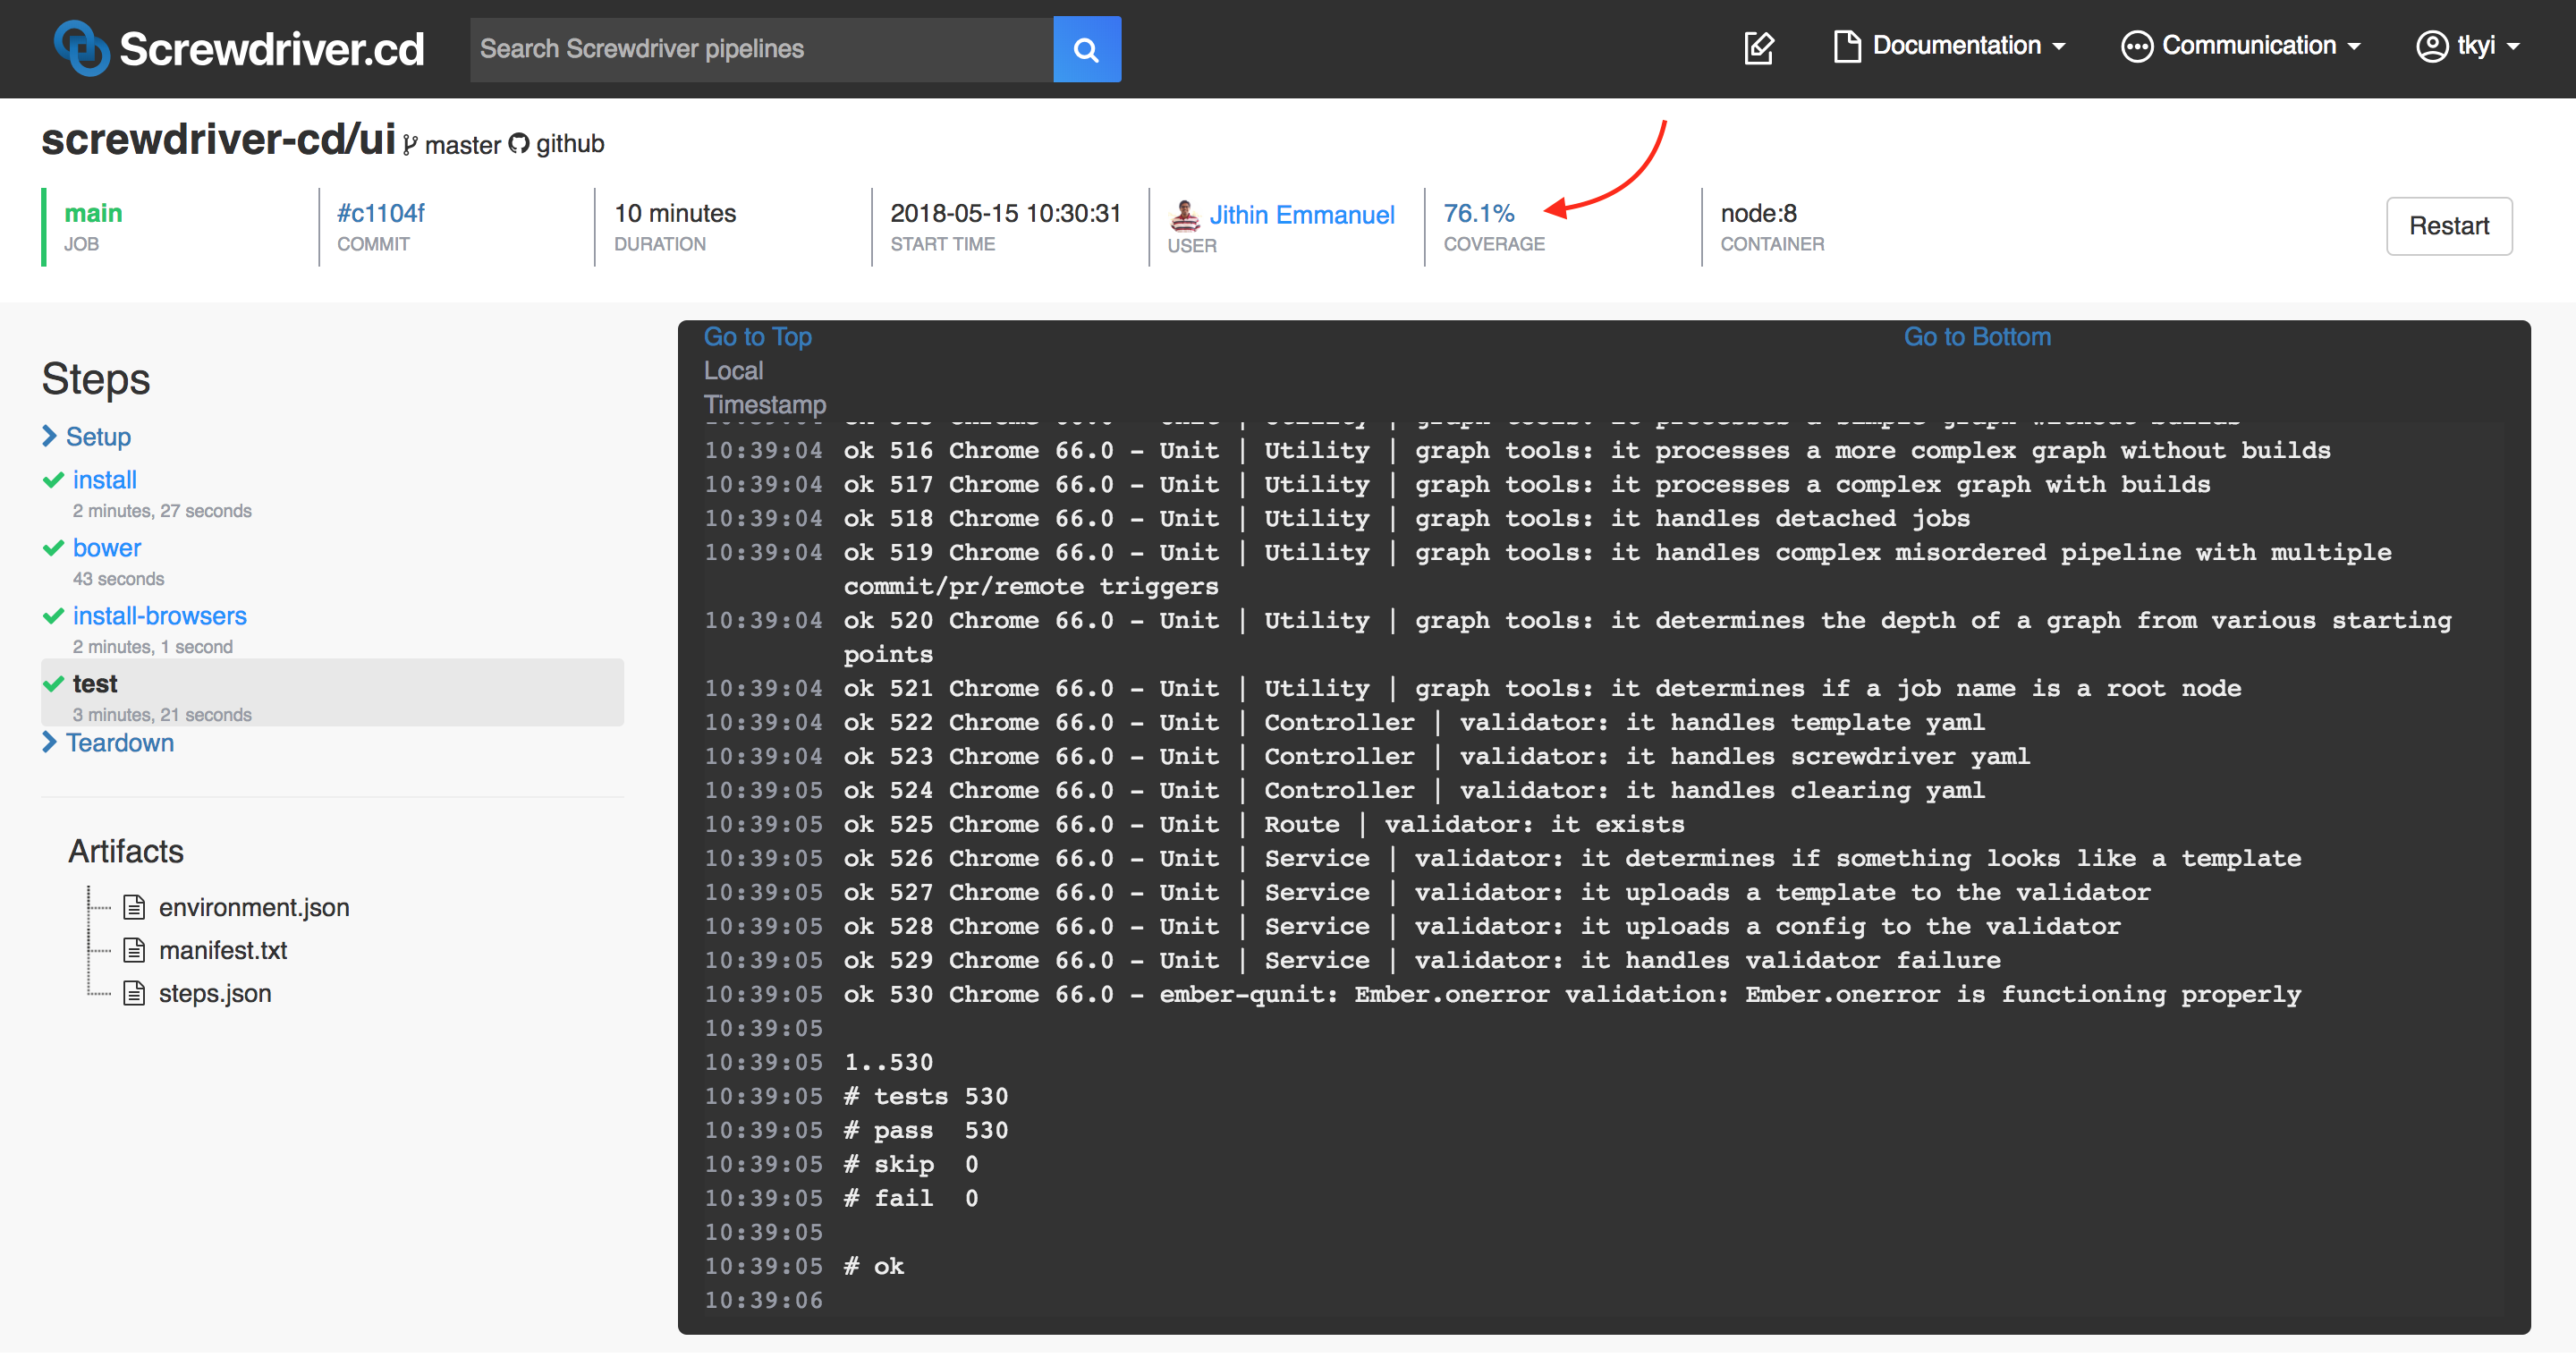
Task: Click the environment.json artifact file
Action: pos(254,904)
